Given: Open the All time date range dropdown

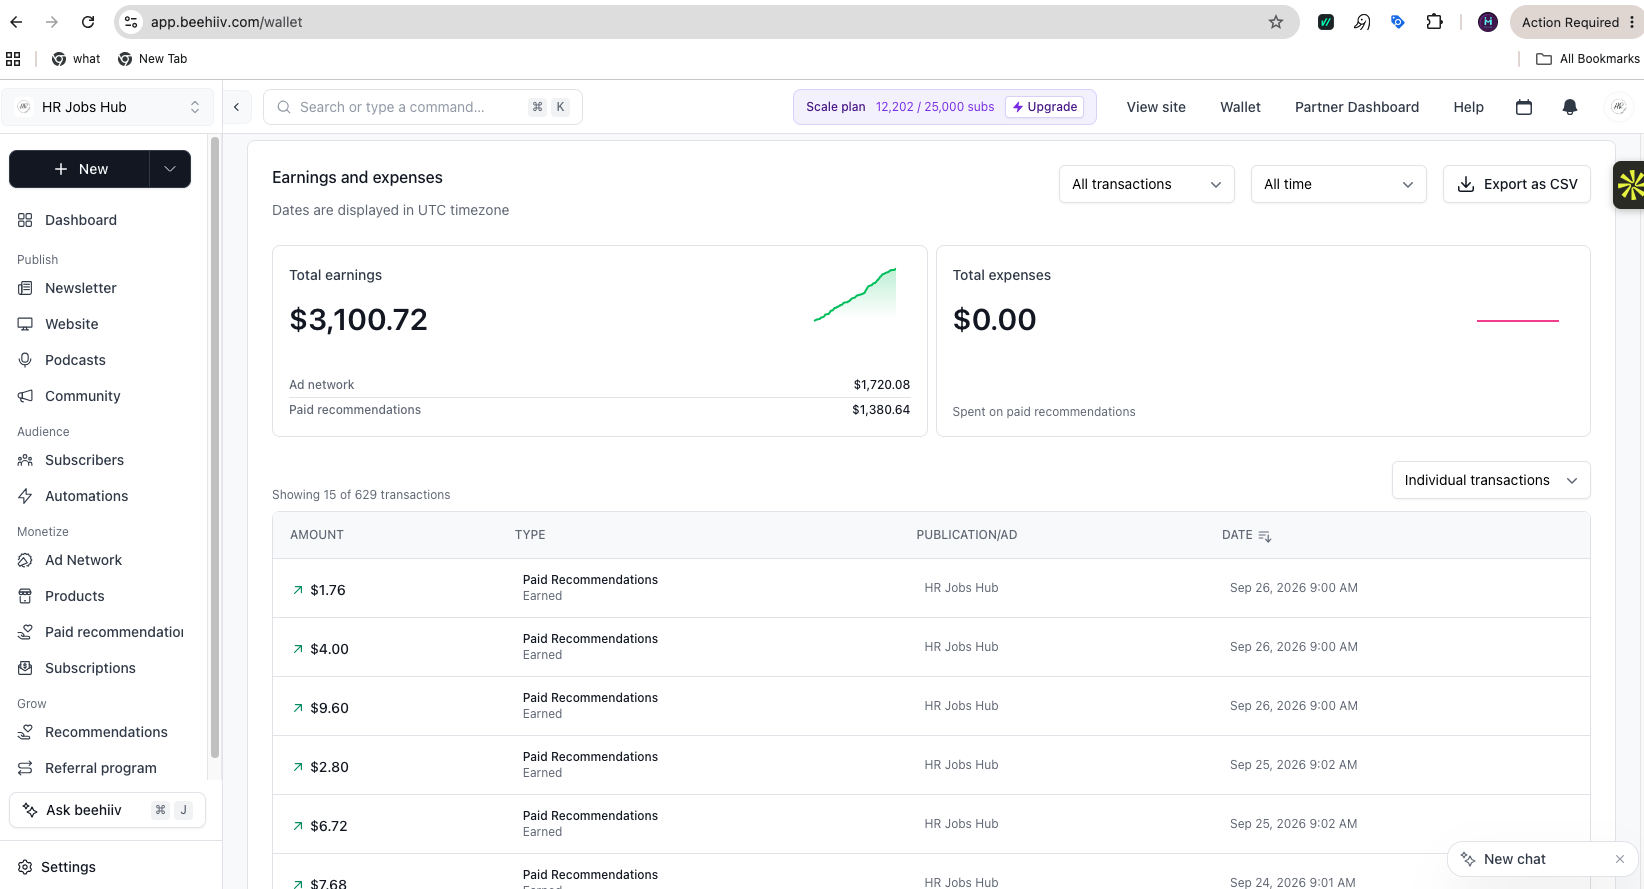Looking at the screenshot, I should coord(1339,184).
